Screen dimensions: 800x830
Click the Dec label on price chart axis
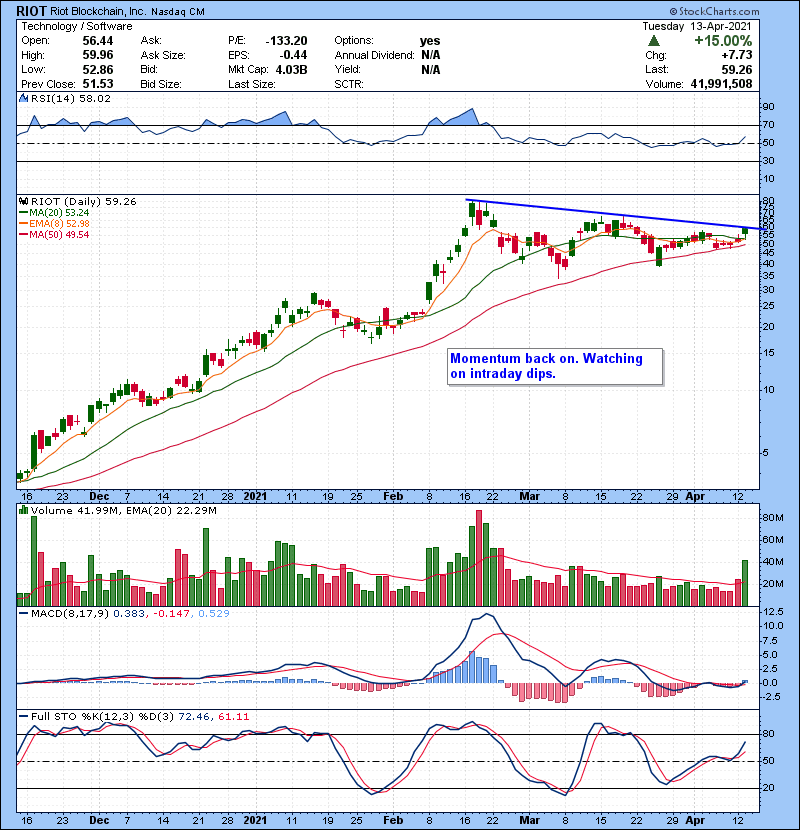(x=99, y=497)
